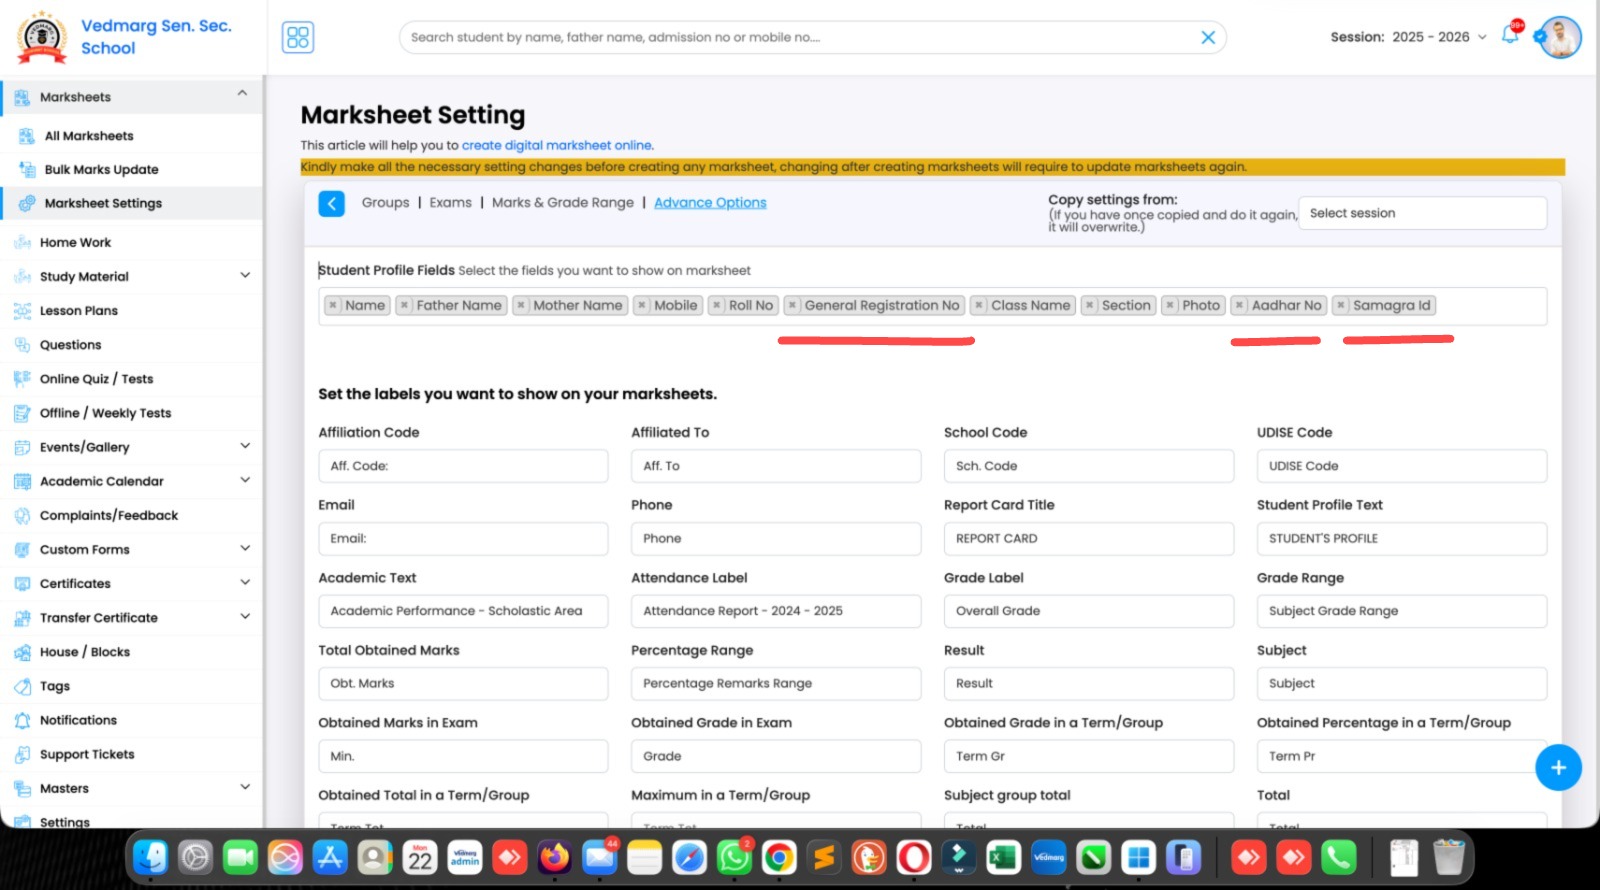
Task: Expand the Events/Gallery menu
Action: [245, 446]
